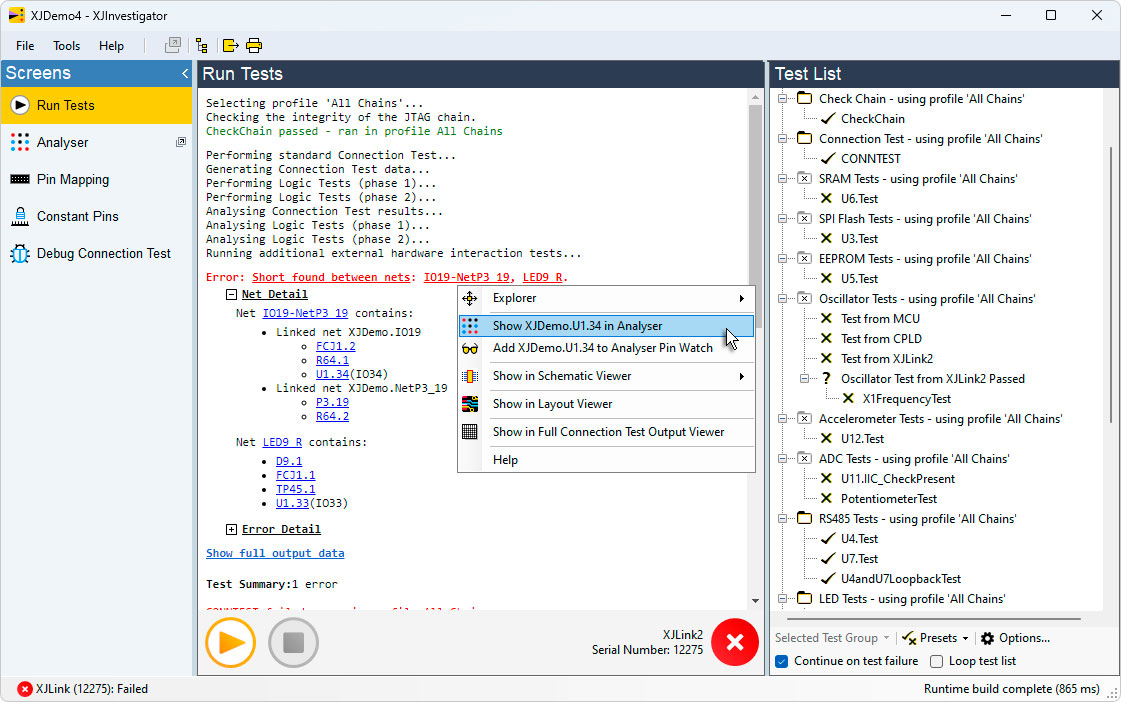Toggle the Accelerometer Tests group checkbox
This screenshot has height=702, width=1121.
pos(804,419)
